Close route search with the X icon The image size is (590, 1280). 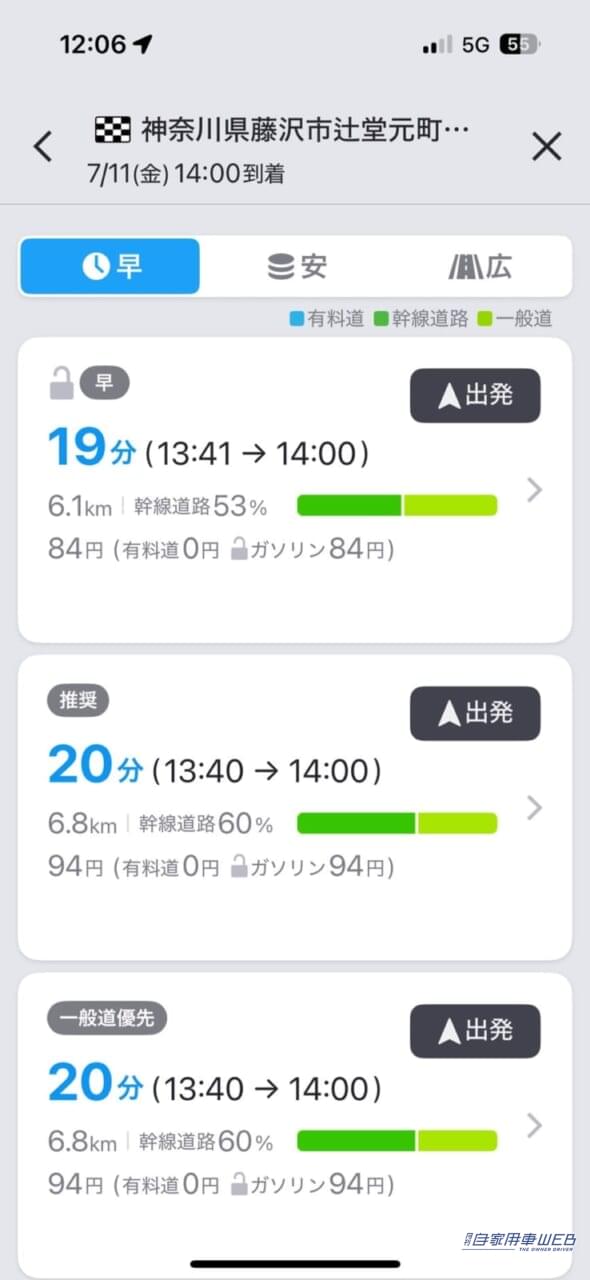pyautogui.click(x=546, y=147)
